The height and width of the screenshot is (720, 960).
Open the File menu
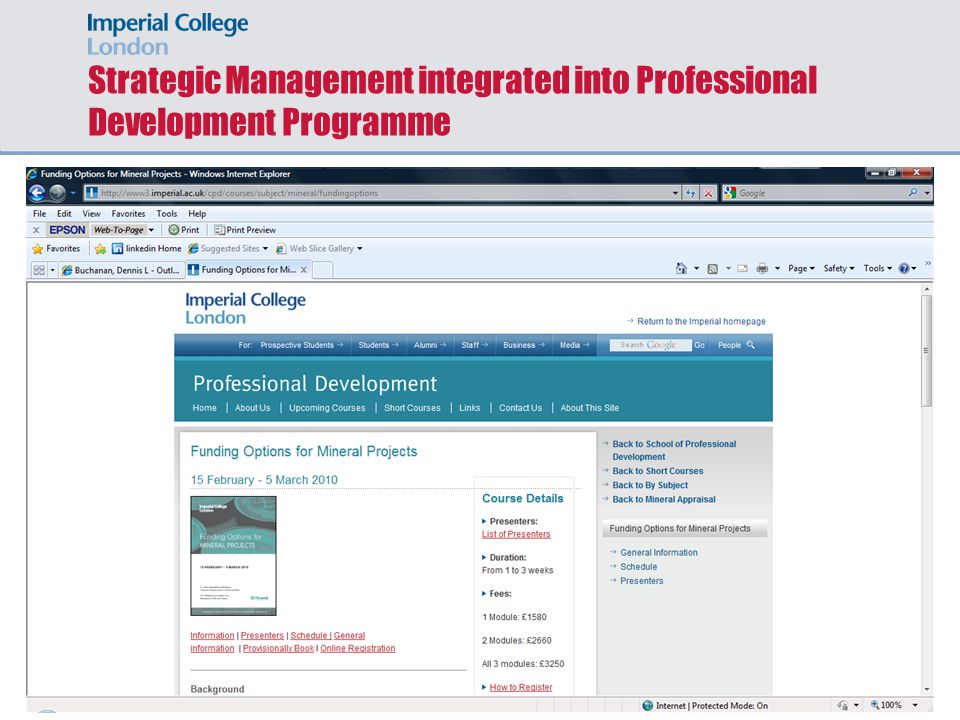click(39, 214)
